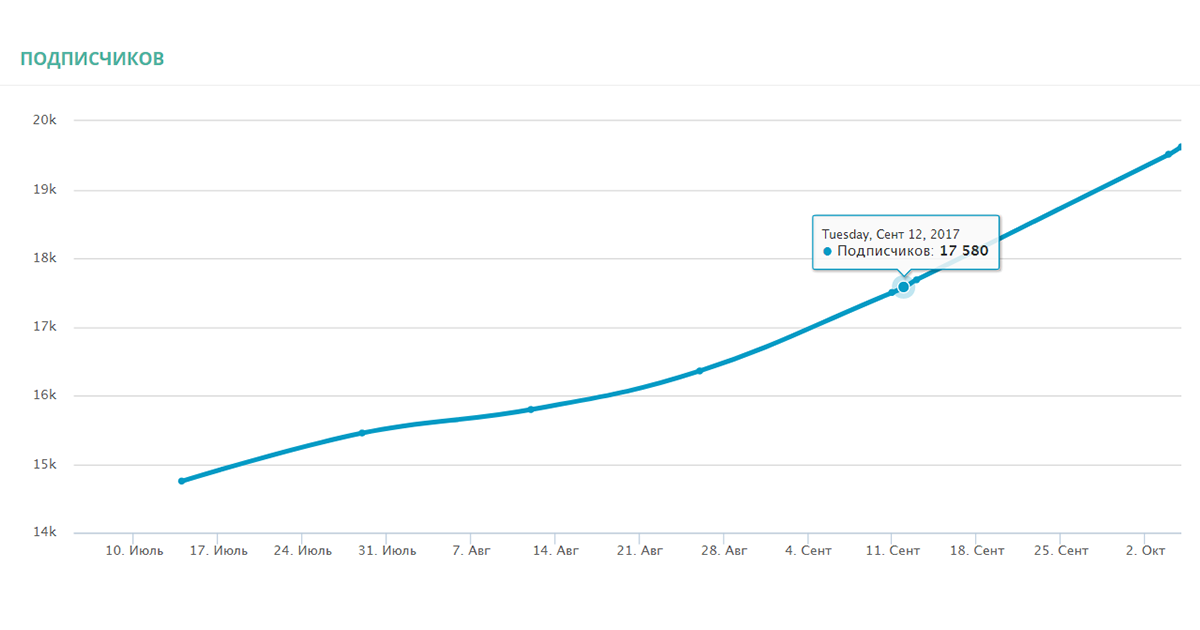Click the 21. Авг x-axis label

pyautogui.click(x=639, y=551)
